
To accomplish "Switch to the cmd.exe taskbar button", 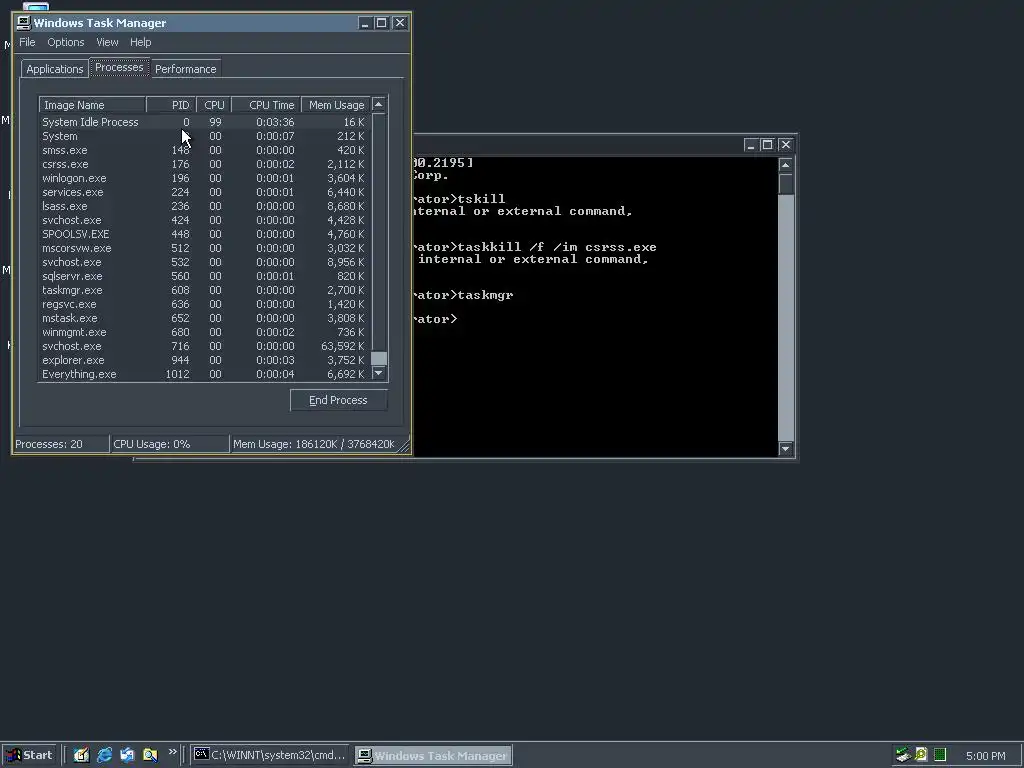I will (270, 755).
